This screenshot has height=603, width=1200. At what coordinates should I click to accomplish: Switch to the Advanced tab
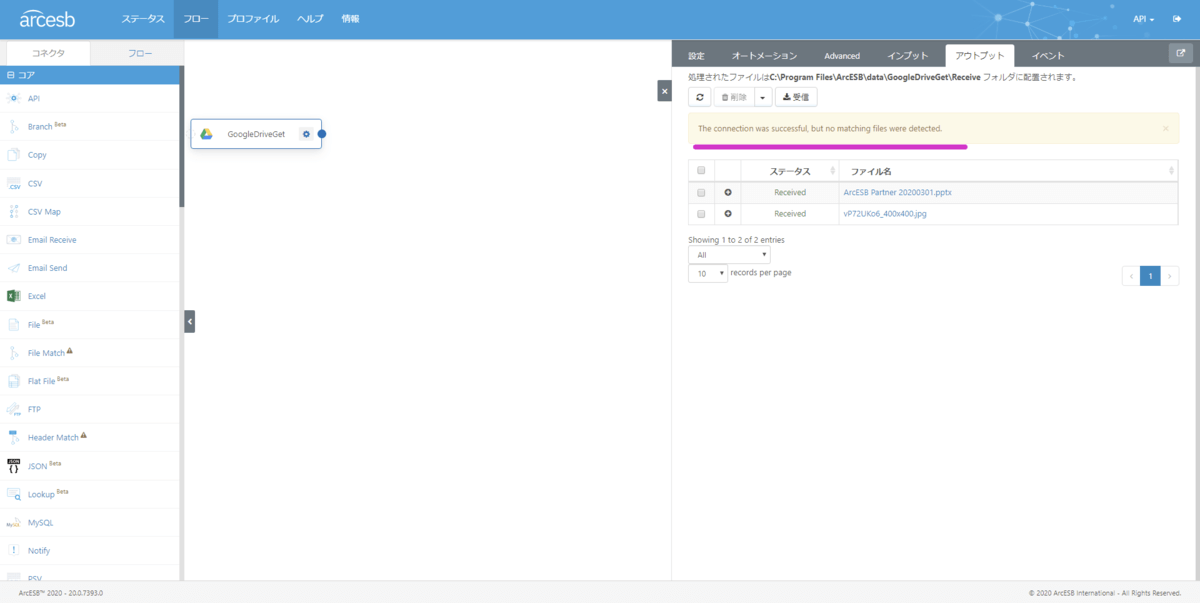[842, 56]
